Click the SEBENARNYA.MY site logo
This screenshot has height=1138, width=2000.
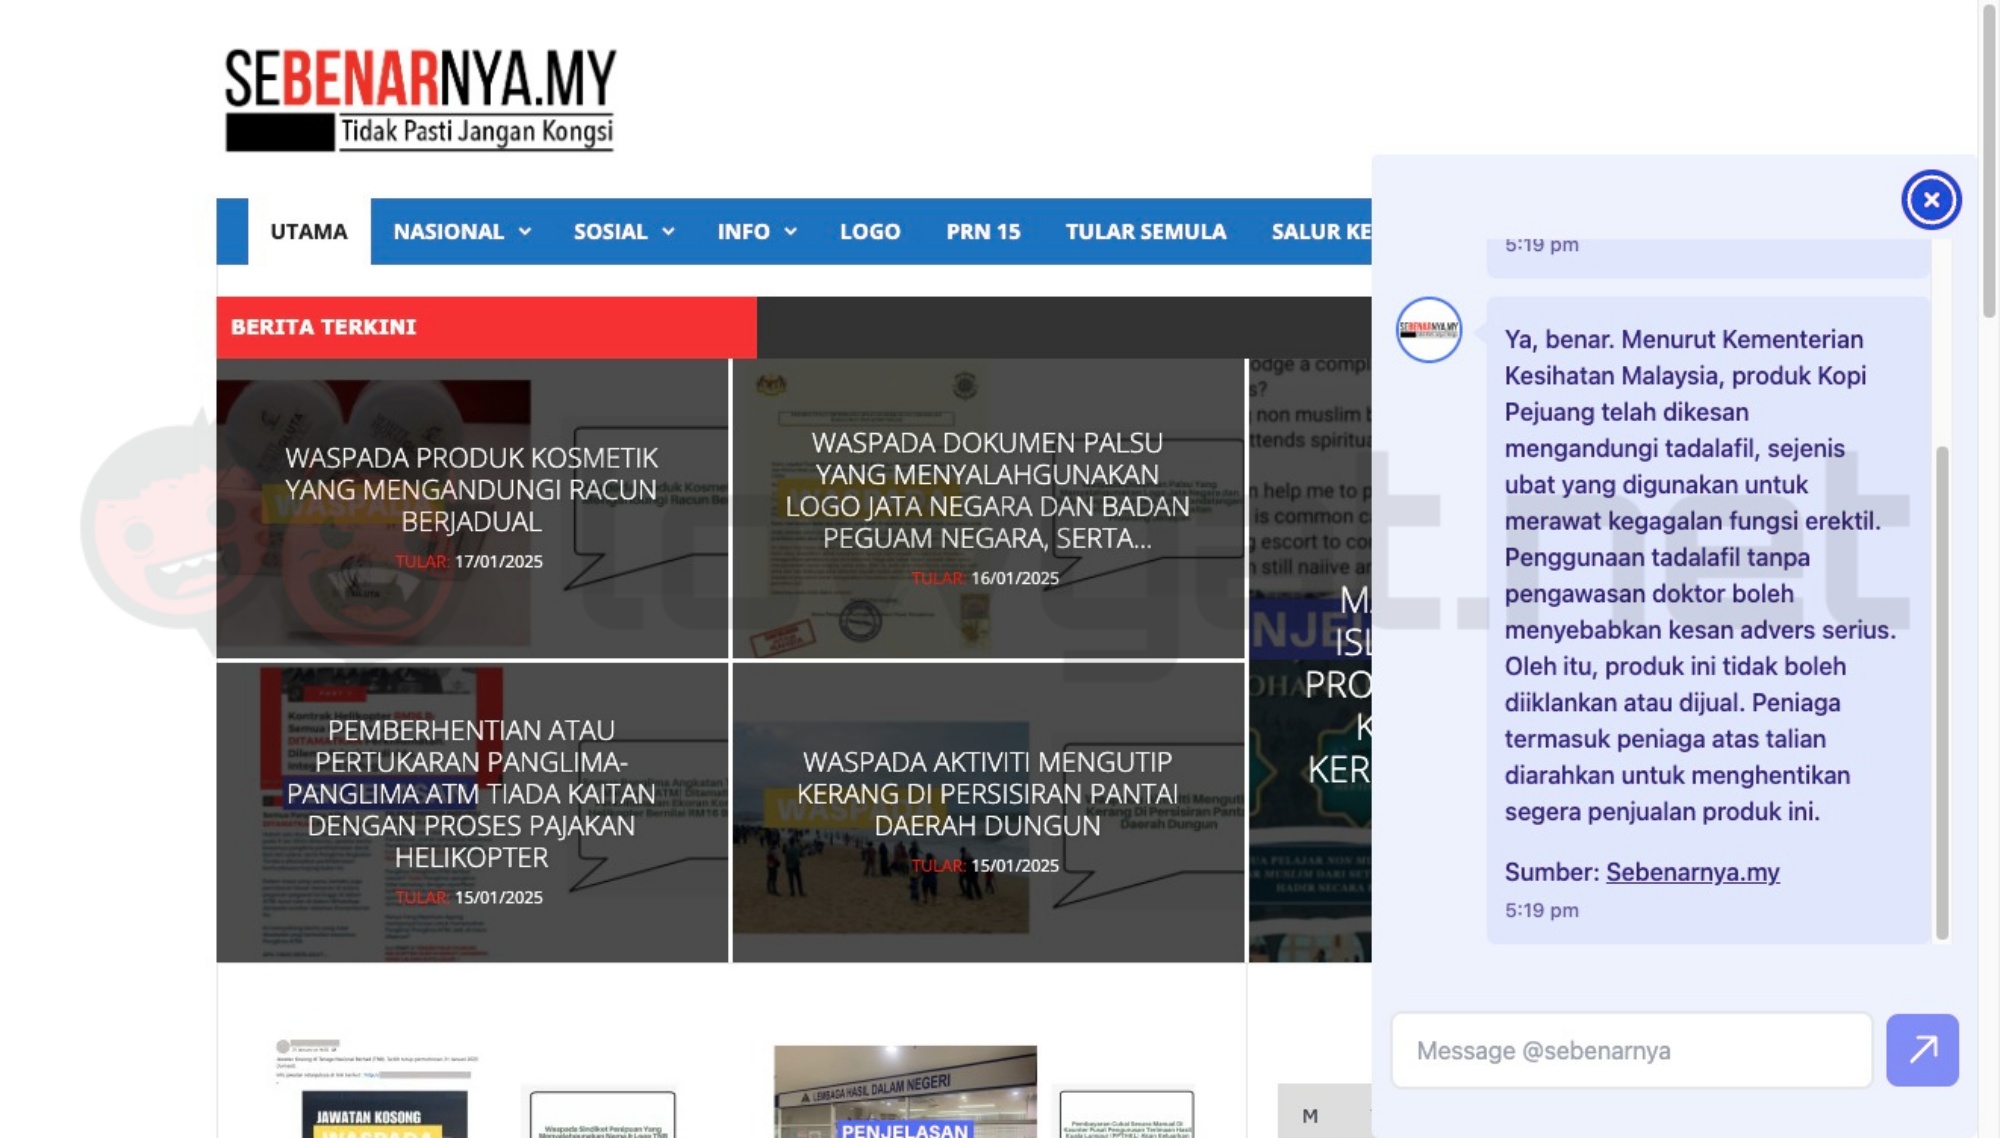tap(420, 100)
